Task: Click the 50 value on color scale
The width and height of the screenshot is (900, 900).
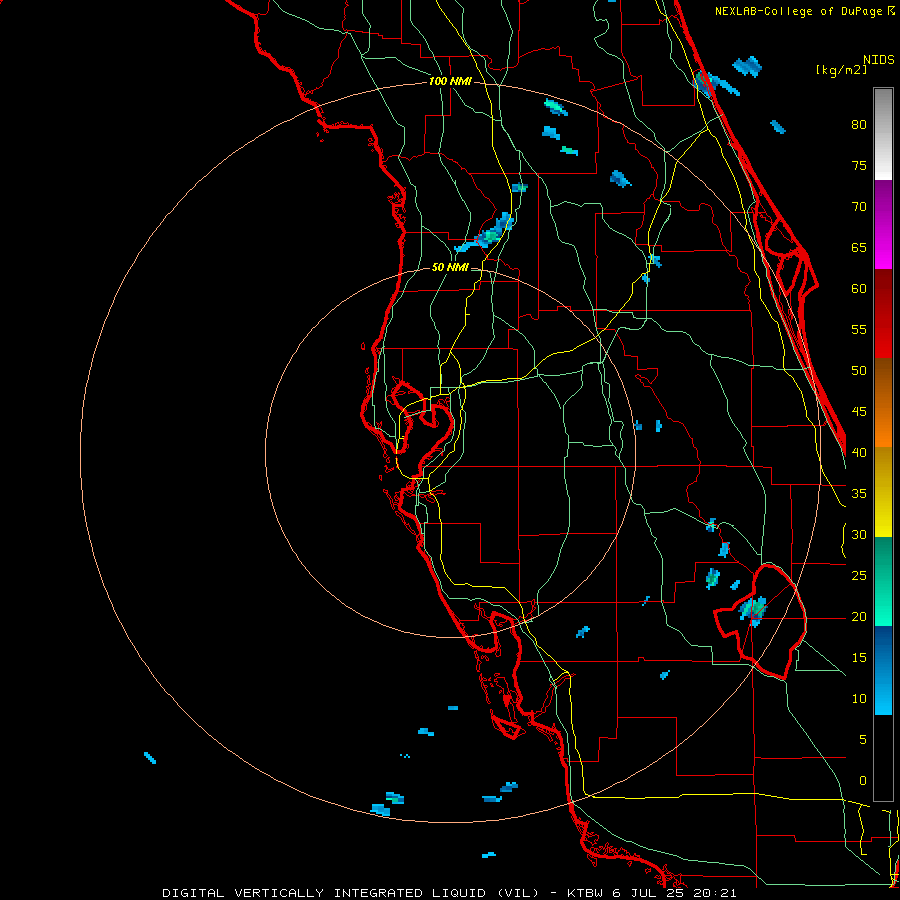Action: (x=859, y=371)
